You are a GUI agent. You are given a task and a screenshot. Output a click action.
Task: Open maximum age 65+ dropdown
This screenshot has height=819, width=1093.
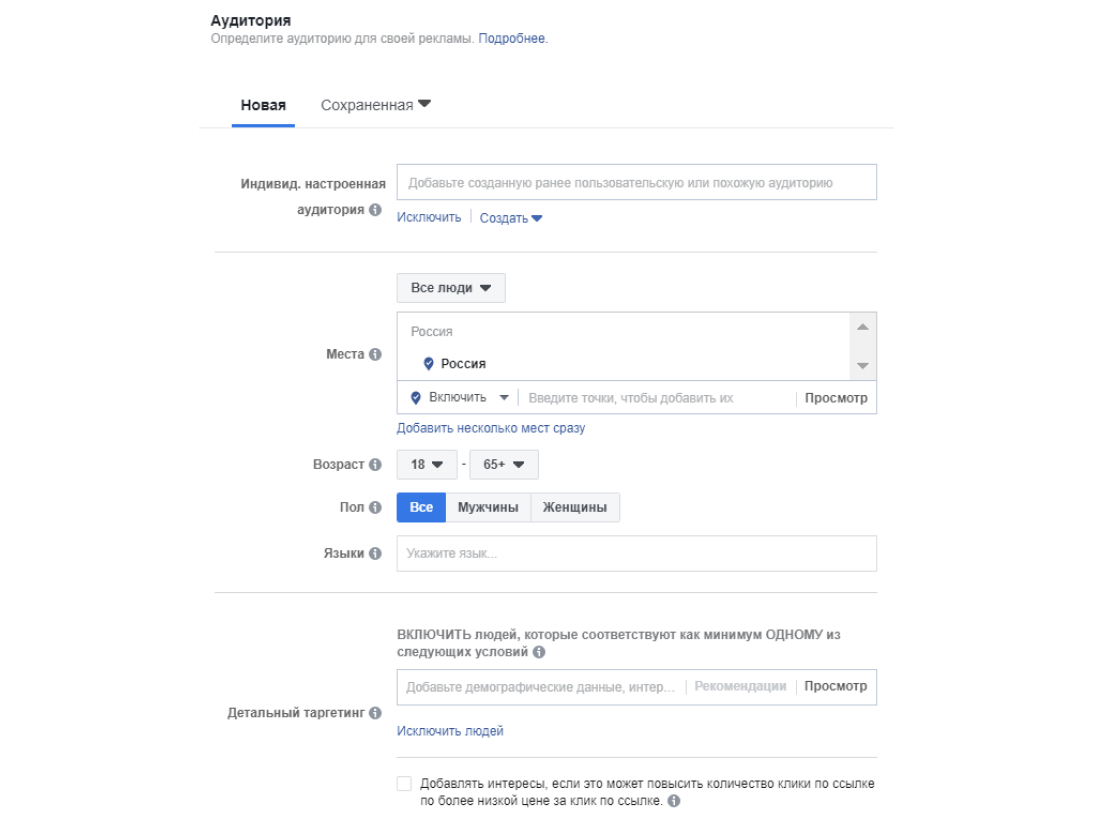pyautogui.click(x=504, y=465)
